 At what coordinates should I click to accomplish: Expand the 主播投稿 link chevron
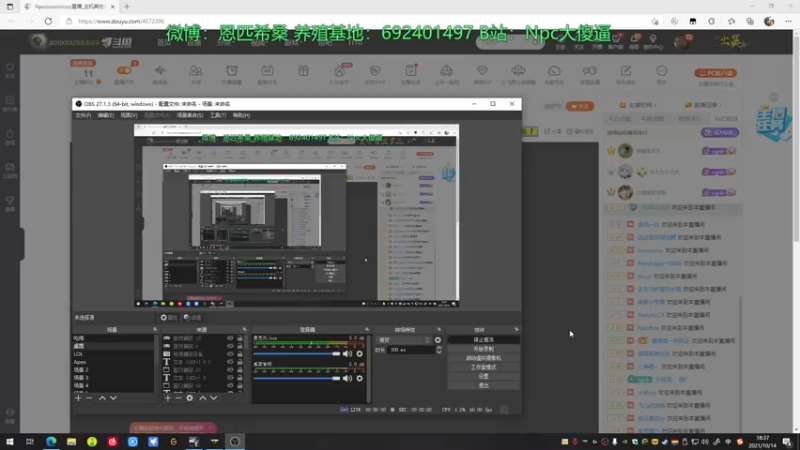(x=655, y=105)
